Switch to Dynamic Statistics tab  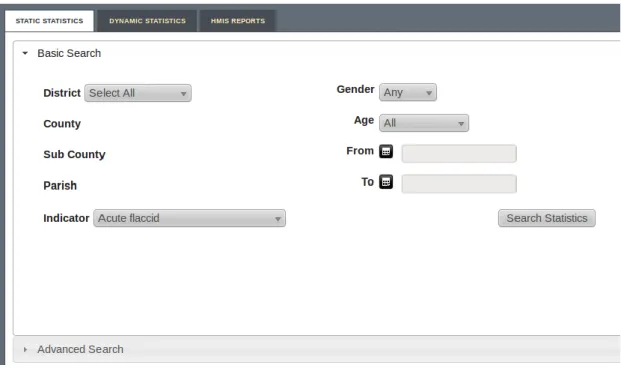147,21
